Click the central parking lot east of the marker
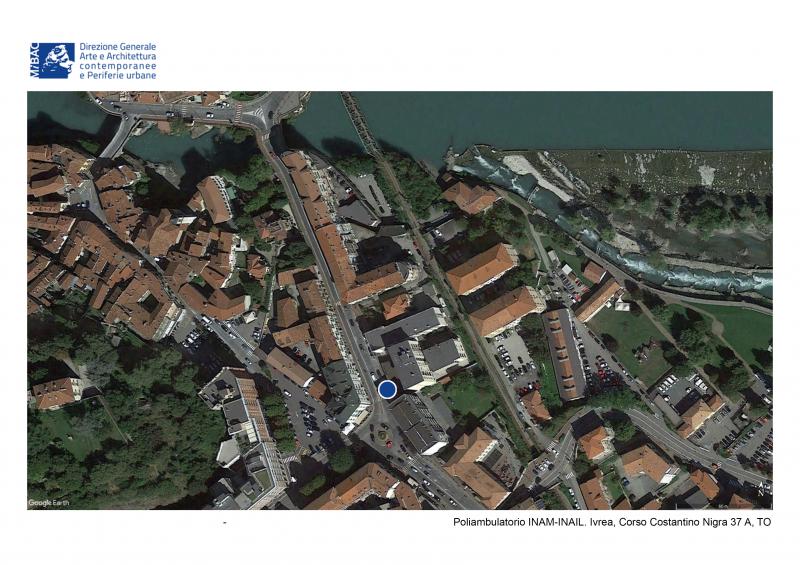 point(514,357)
